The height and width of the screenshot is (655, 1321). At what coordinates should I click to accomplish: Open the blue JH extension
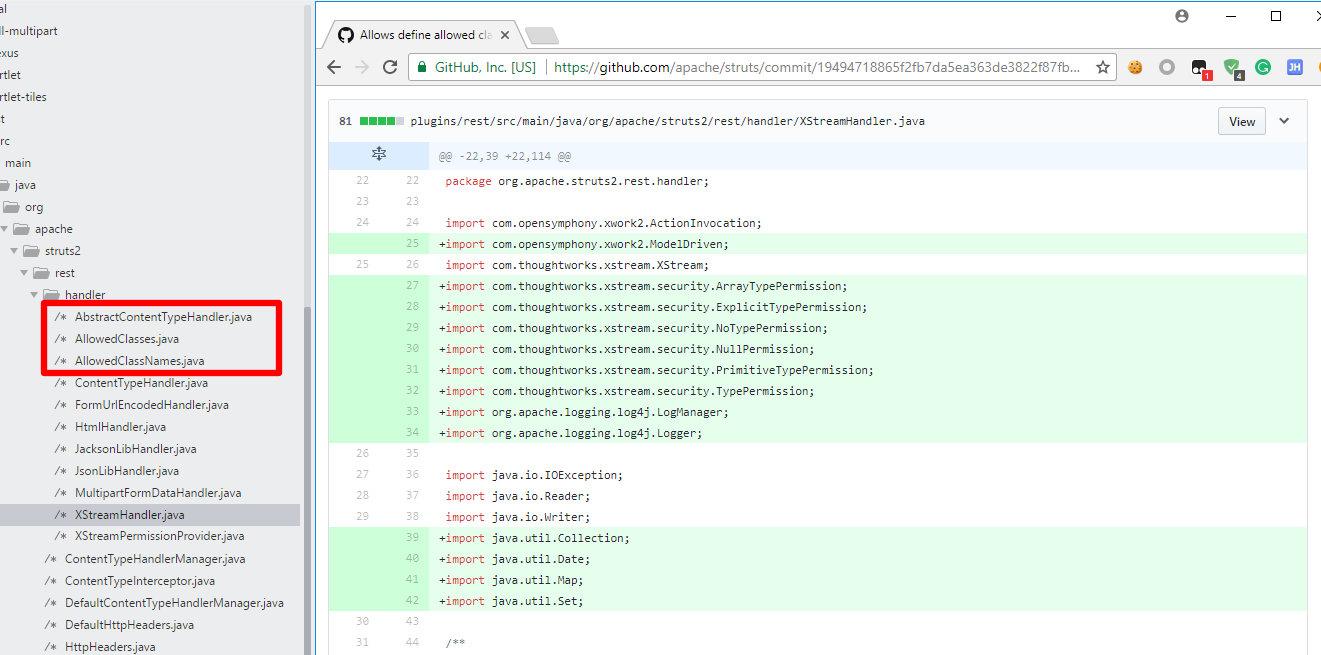(1294, 67)
